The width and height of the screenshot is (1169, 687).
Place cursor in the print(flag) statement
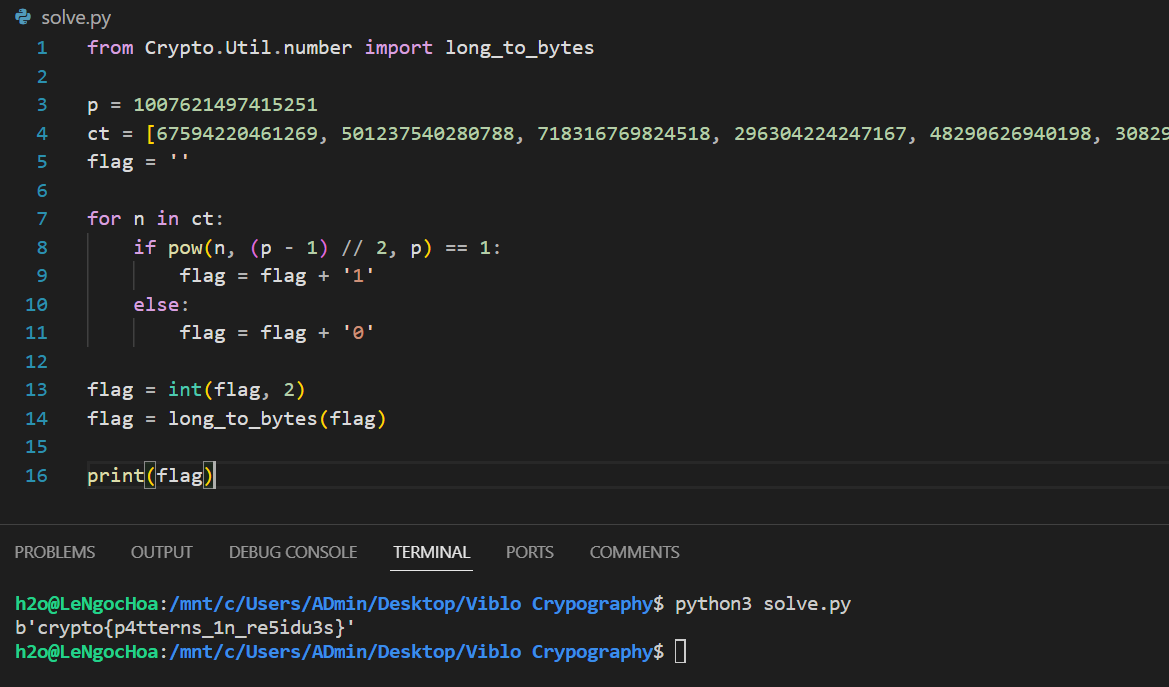pos(151,475)
